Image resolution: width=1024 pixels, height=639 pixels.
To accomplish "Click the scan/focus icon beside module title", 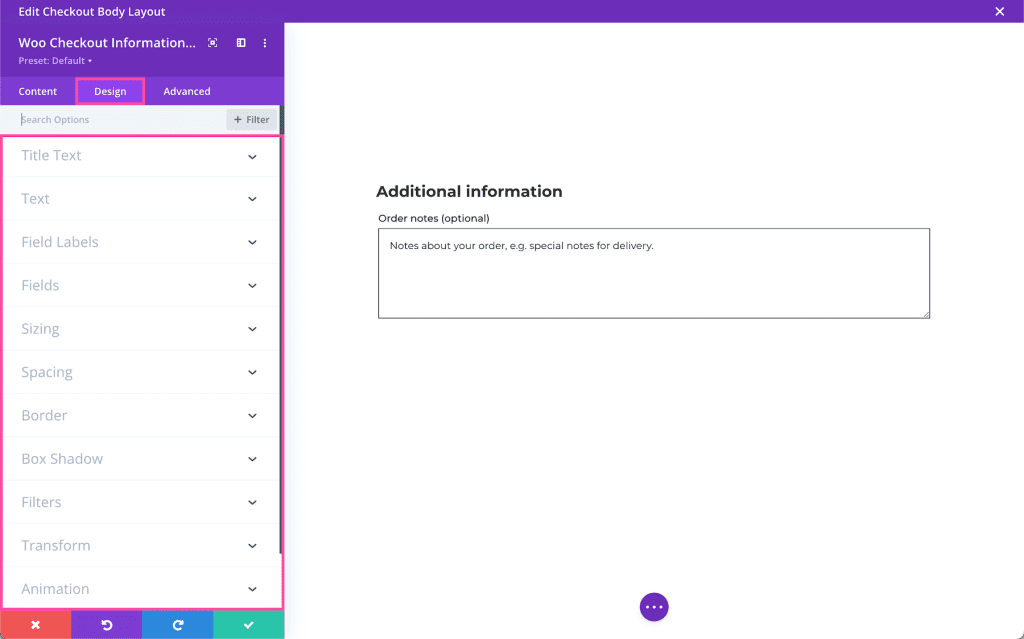I will click(212, 42).
